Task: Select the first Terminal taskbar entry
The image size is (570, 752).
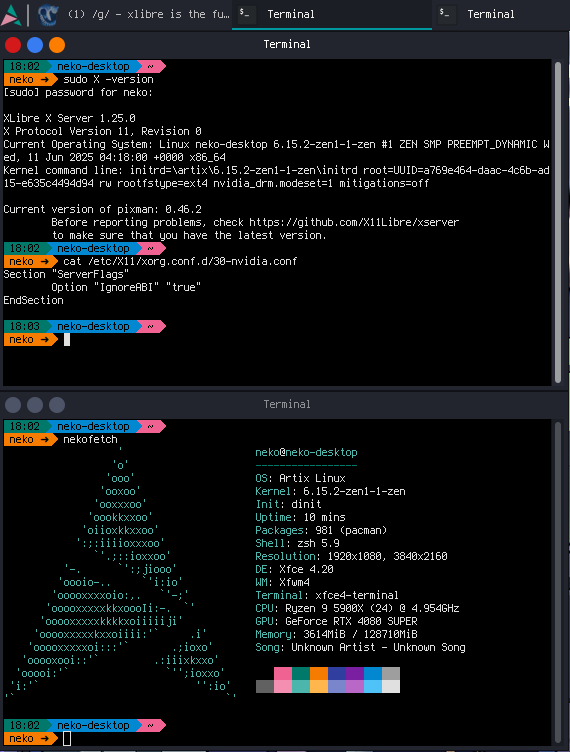Action: 332,14
